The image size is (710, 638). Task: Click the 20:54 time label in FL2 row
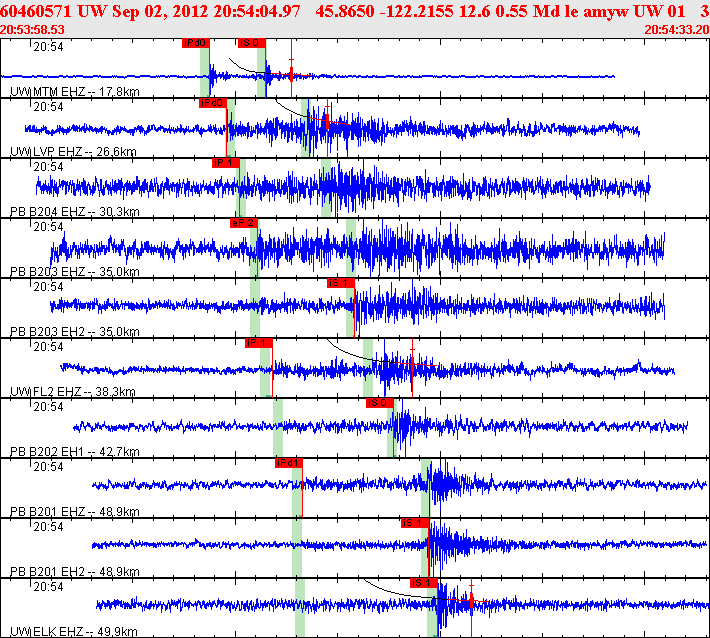coord(48,347)
